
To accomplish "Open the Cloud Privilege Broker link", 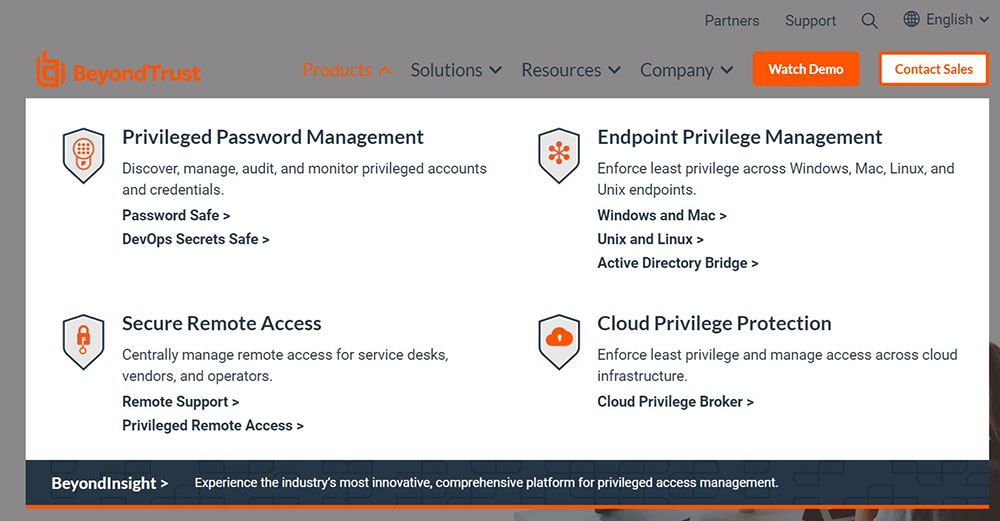I will click(675, 401).
